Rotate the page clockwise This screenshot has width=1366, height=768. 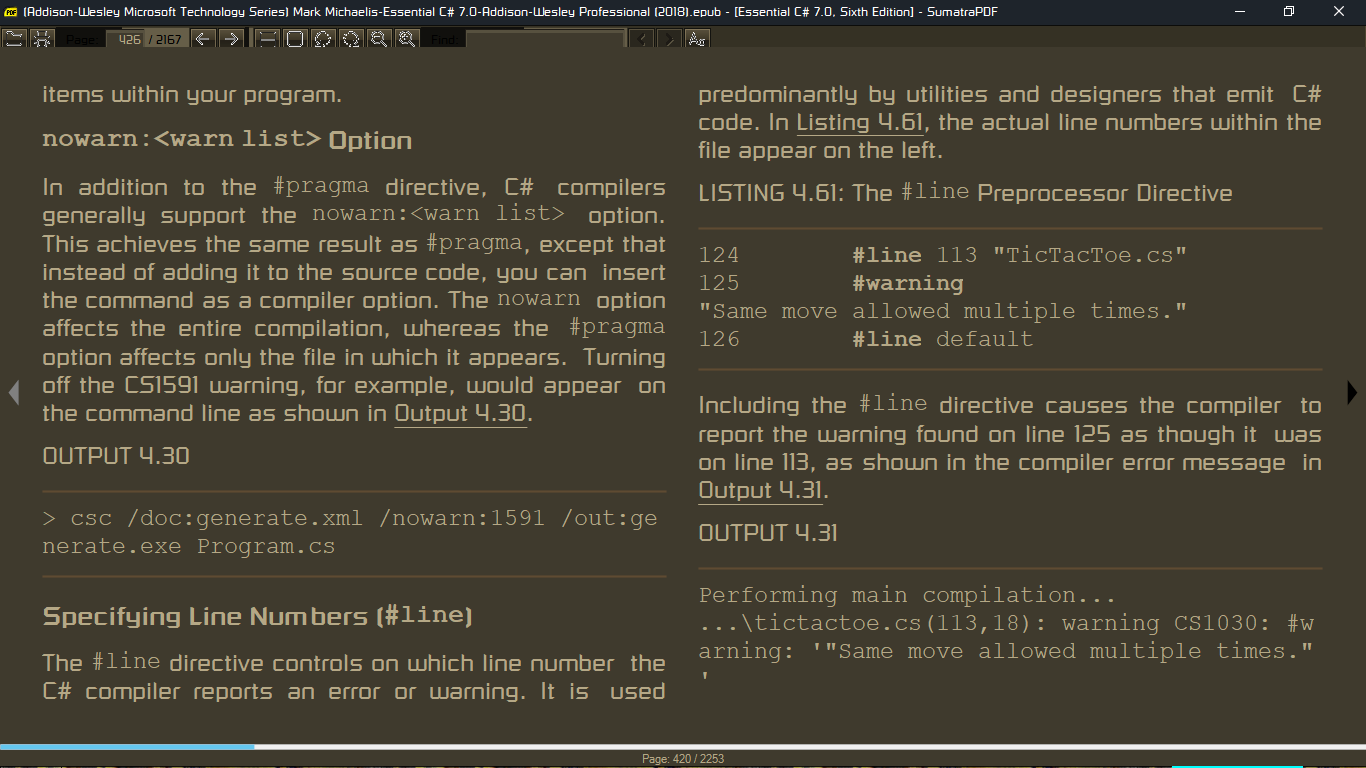(x=349, y=38)
